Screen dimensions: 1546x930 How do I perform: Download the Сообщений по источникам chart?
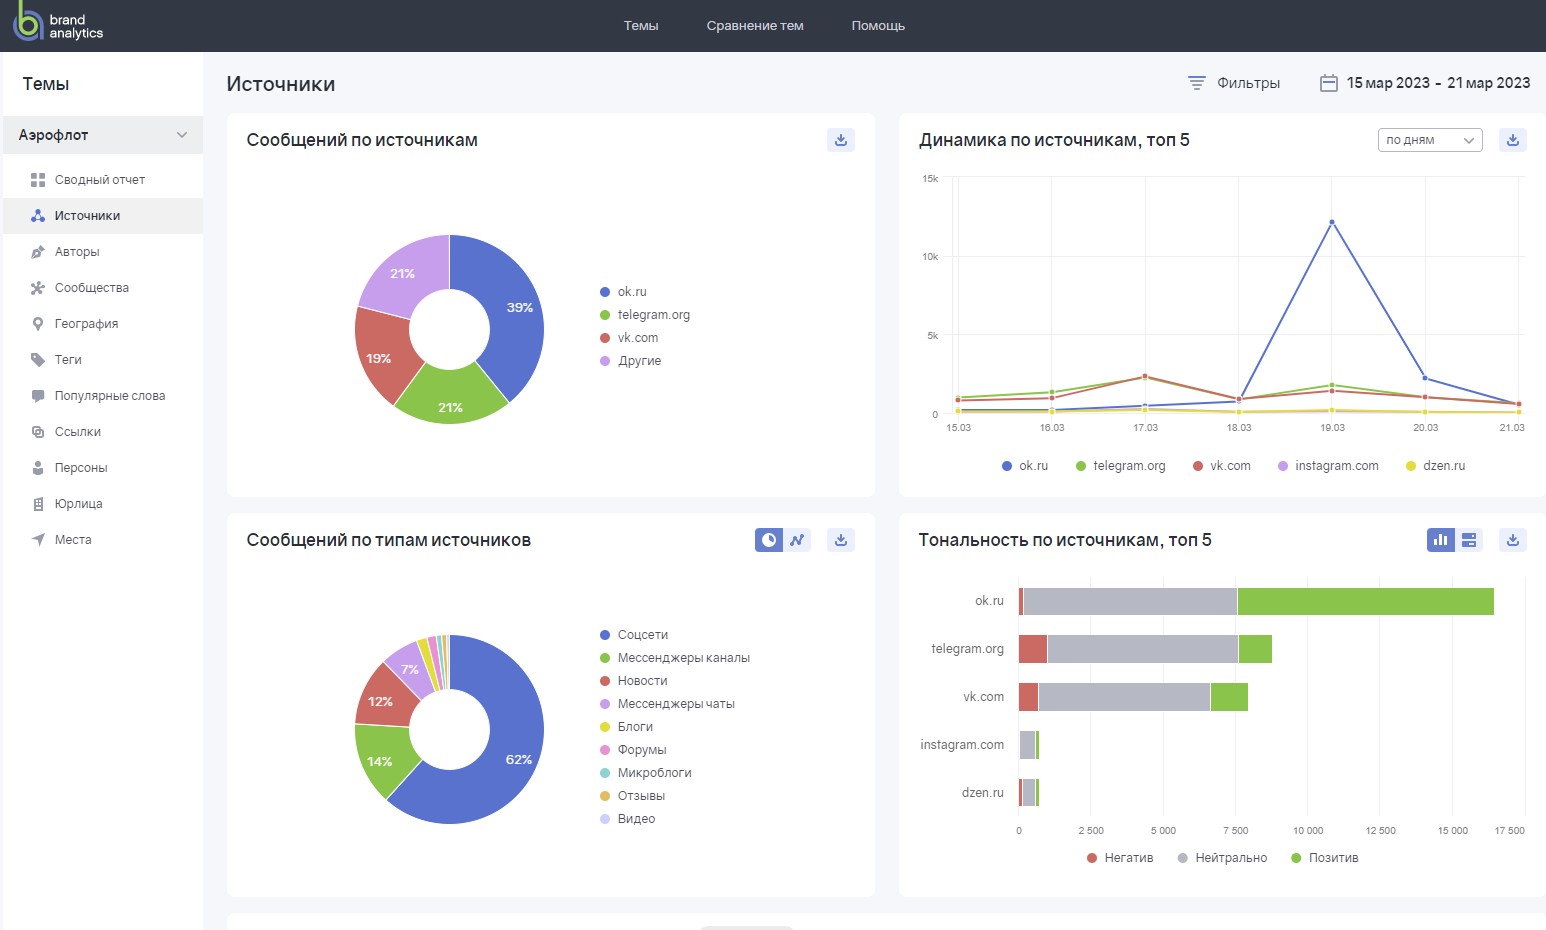pos(840,140)
